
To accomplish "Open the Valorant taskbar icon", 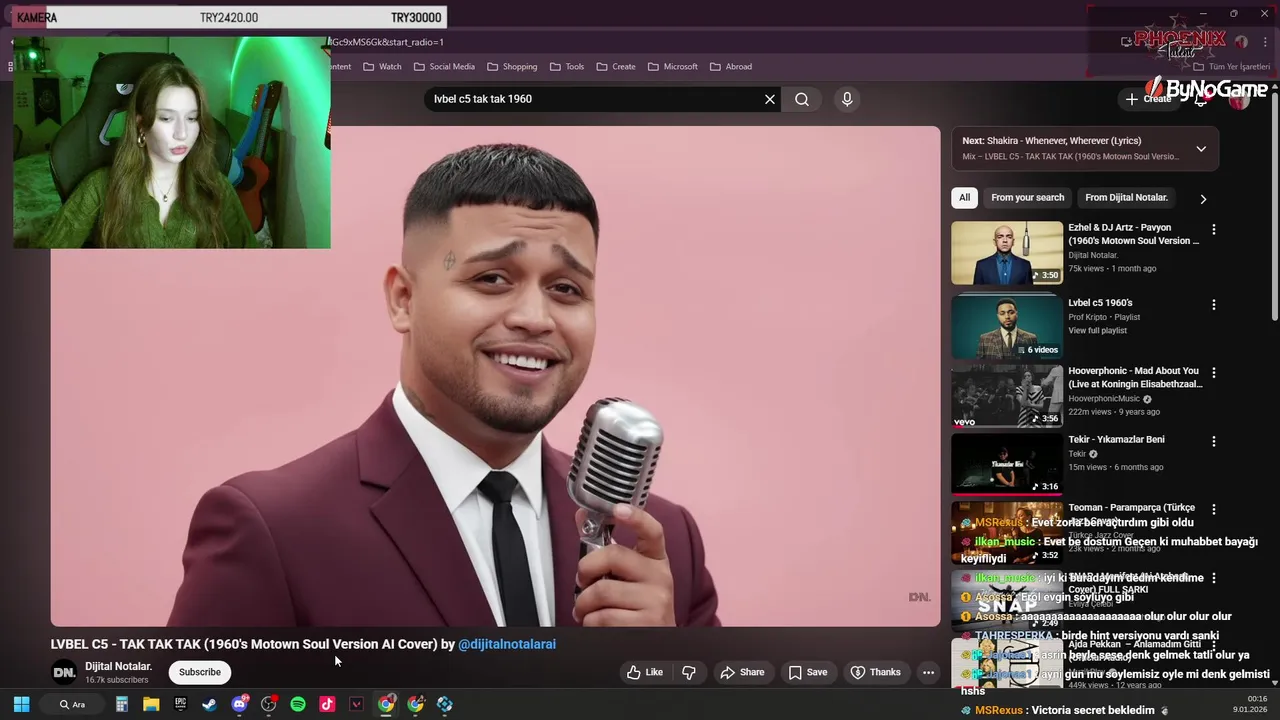I will [356, 704].
